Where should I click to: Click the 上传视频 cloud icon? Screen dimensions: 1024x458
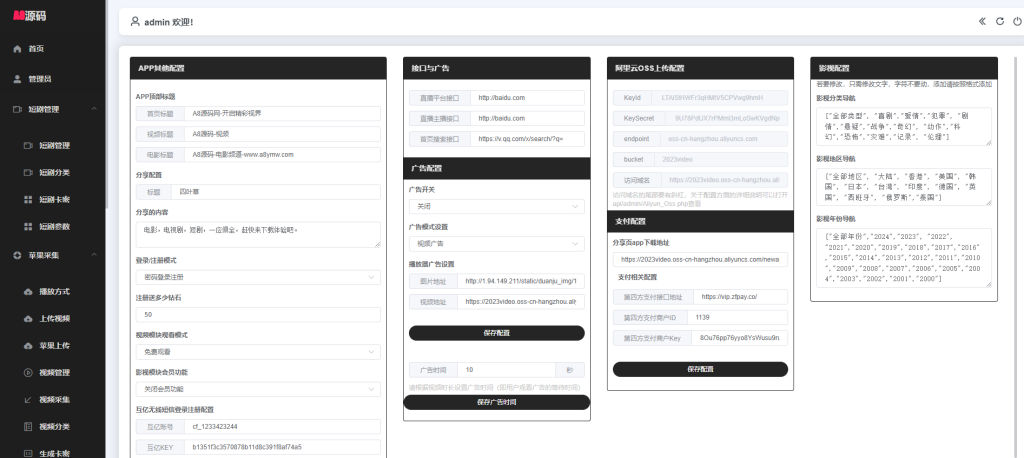pos(28,319)
